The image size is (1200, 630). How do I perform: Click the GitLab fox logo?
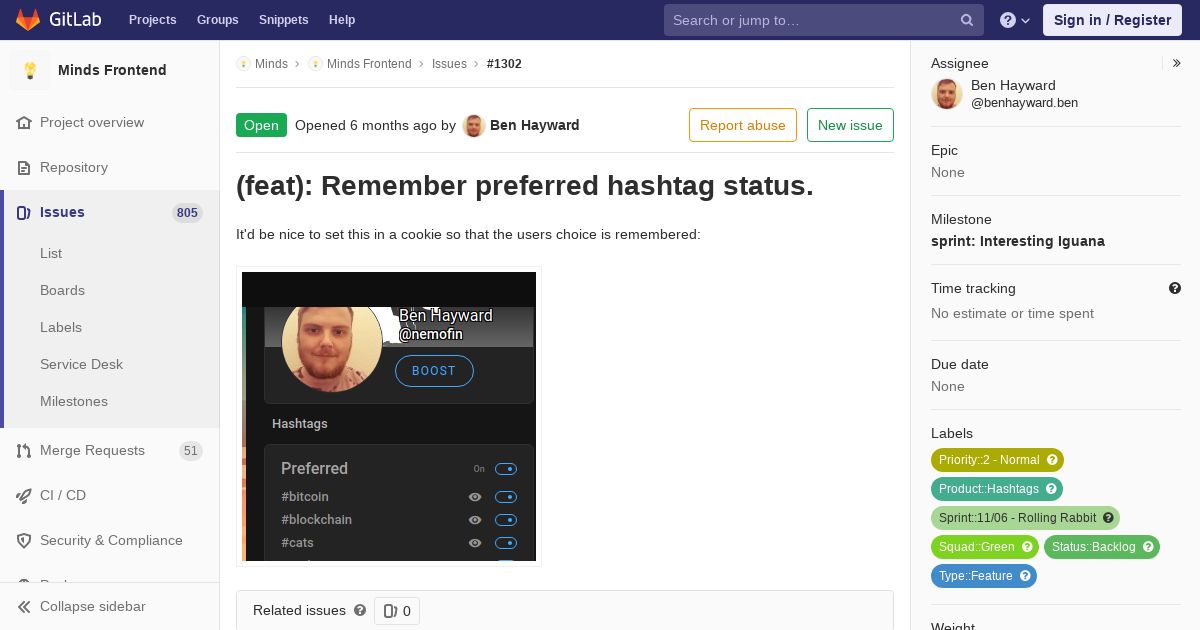28,19
